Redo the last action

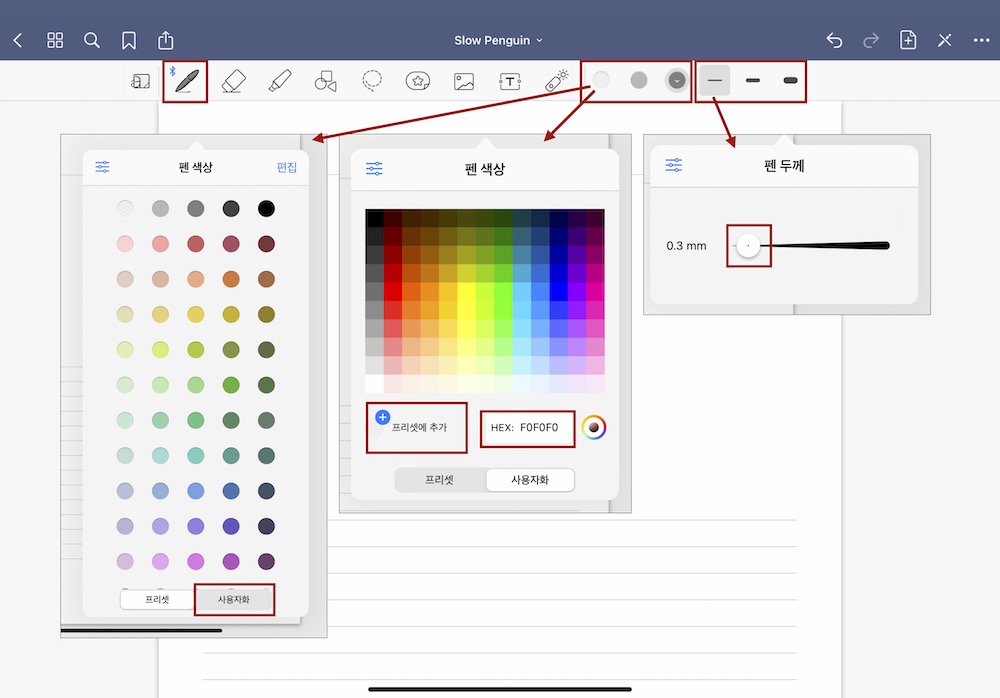(x=871, y=40)
